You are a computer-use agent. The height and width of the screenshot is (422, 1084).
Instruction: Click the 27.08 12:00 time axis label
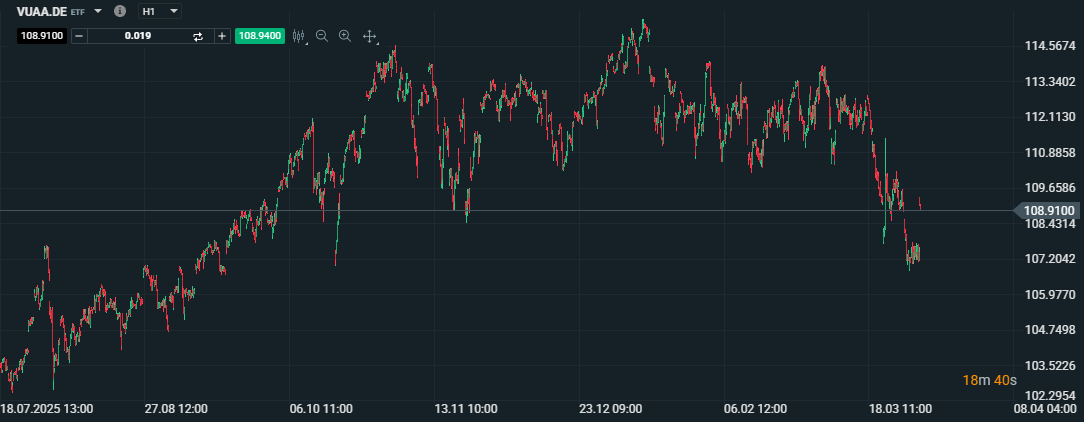point(176,408)
